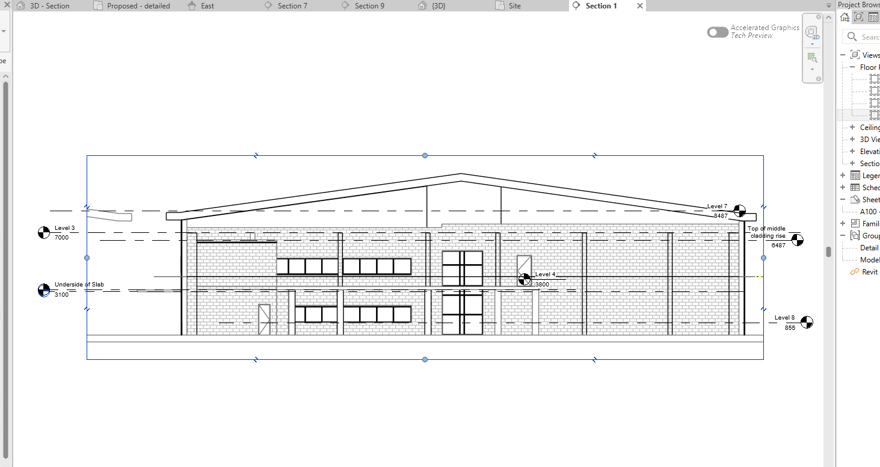The height and width of the screenshot is (467, 880).
Task: Select the Families icon in browser tree
Action: (x=855, y=223)
